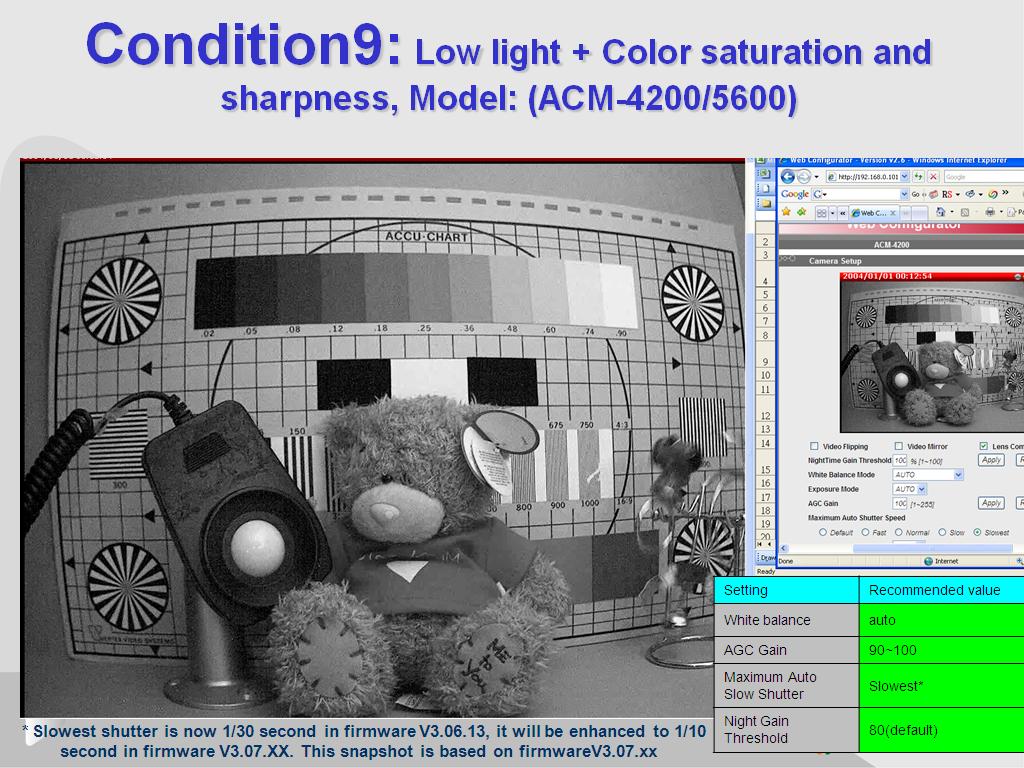
Task: Select the Web C... browser tab
Action: tap(874, 213)
